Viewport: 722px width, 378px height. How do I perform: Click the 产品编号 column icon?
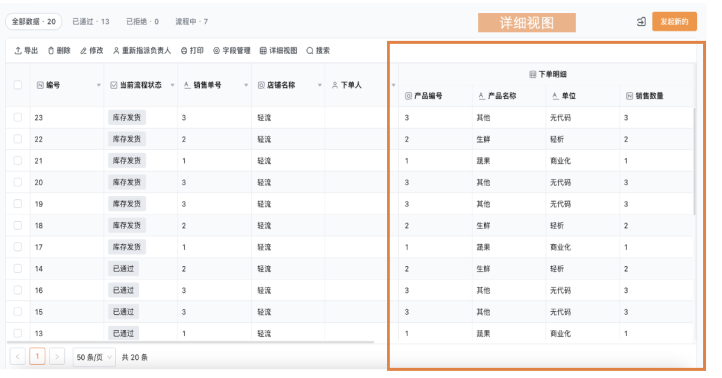tap(408, 96)
